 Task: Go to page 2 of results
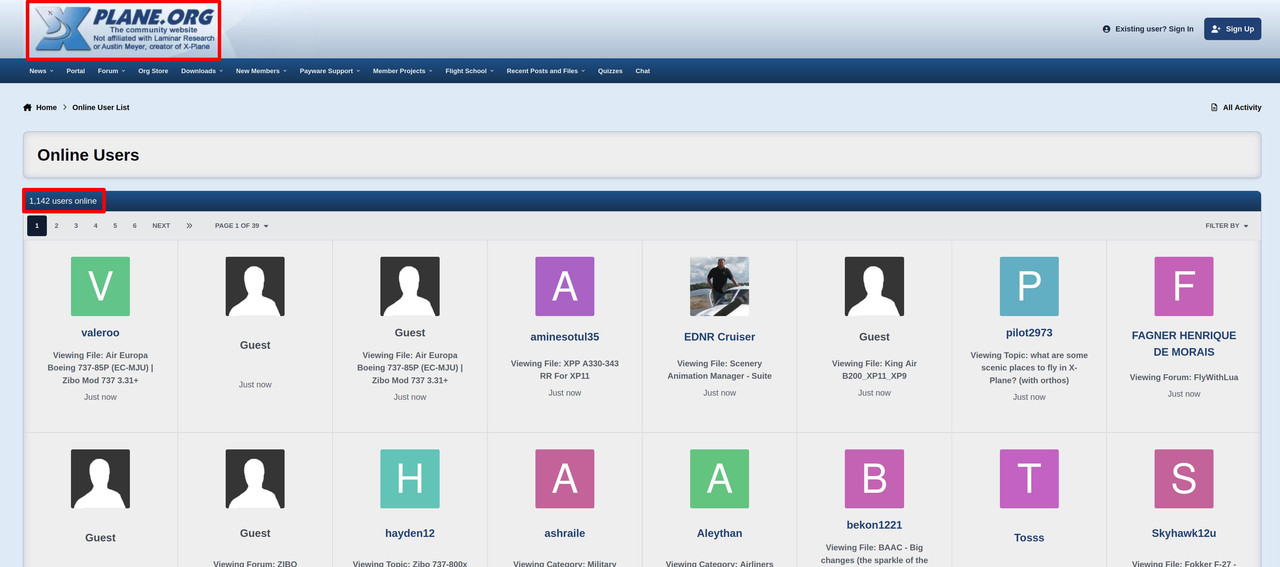56,226
